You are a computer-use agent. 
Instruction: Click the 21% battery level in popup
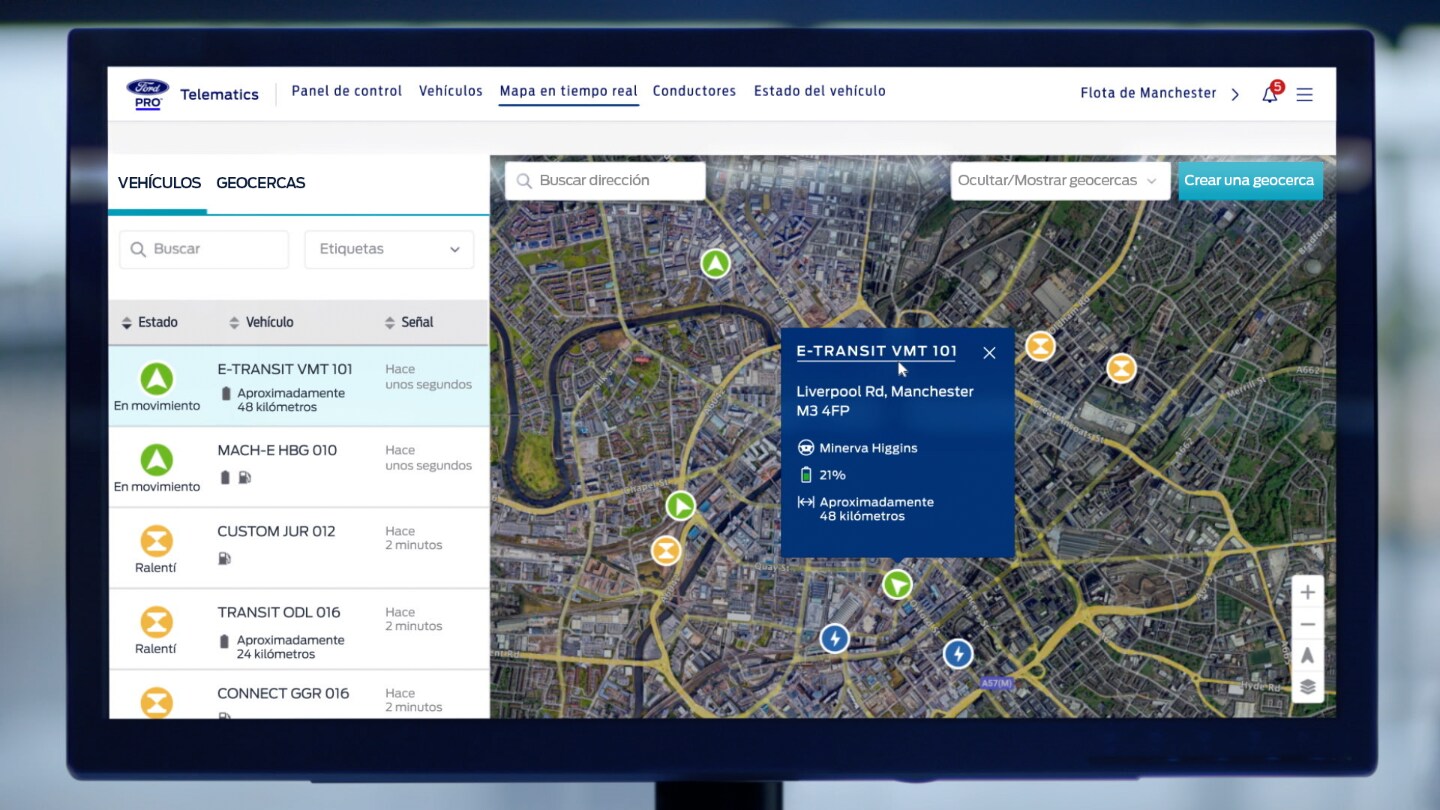(x=832, y=475)
